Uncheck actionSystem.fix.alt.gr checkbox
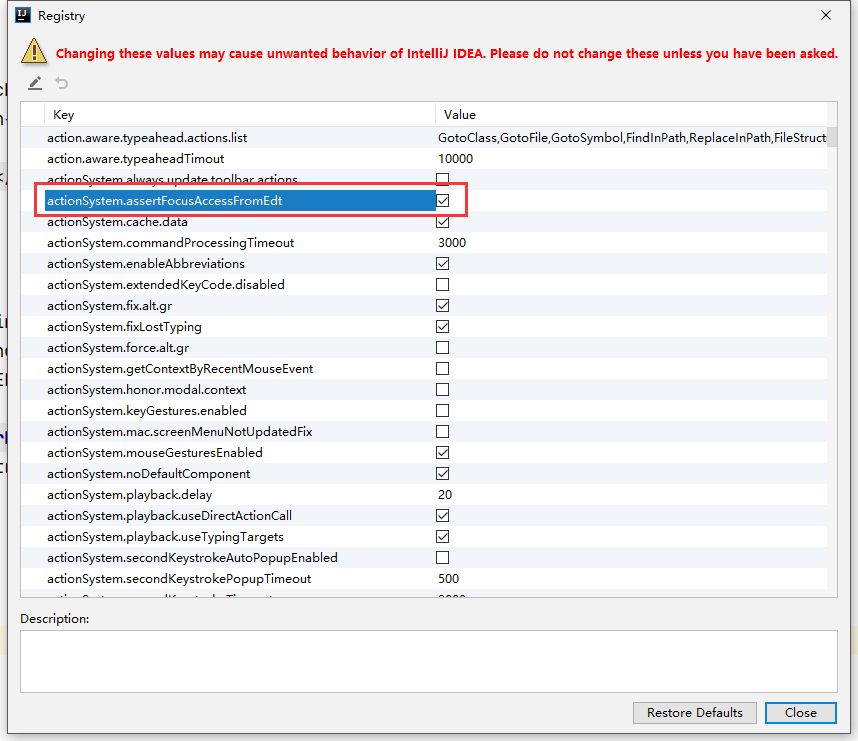This screenshot has width=858, height=741. coord(443,306)
